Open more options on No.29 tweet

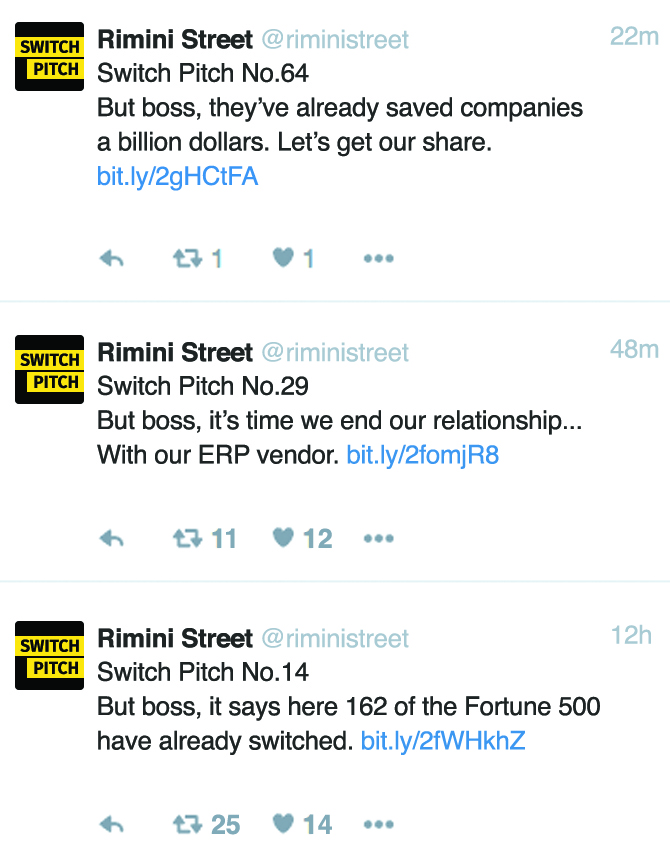pos(379,538)
